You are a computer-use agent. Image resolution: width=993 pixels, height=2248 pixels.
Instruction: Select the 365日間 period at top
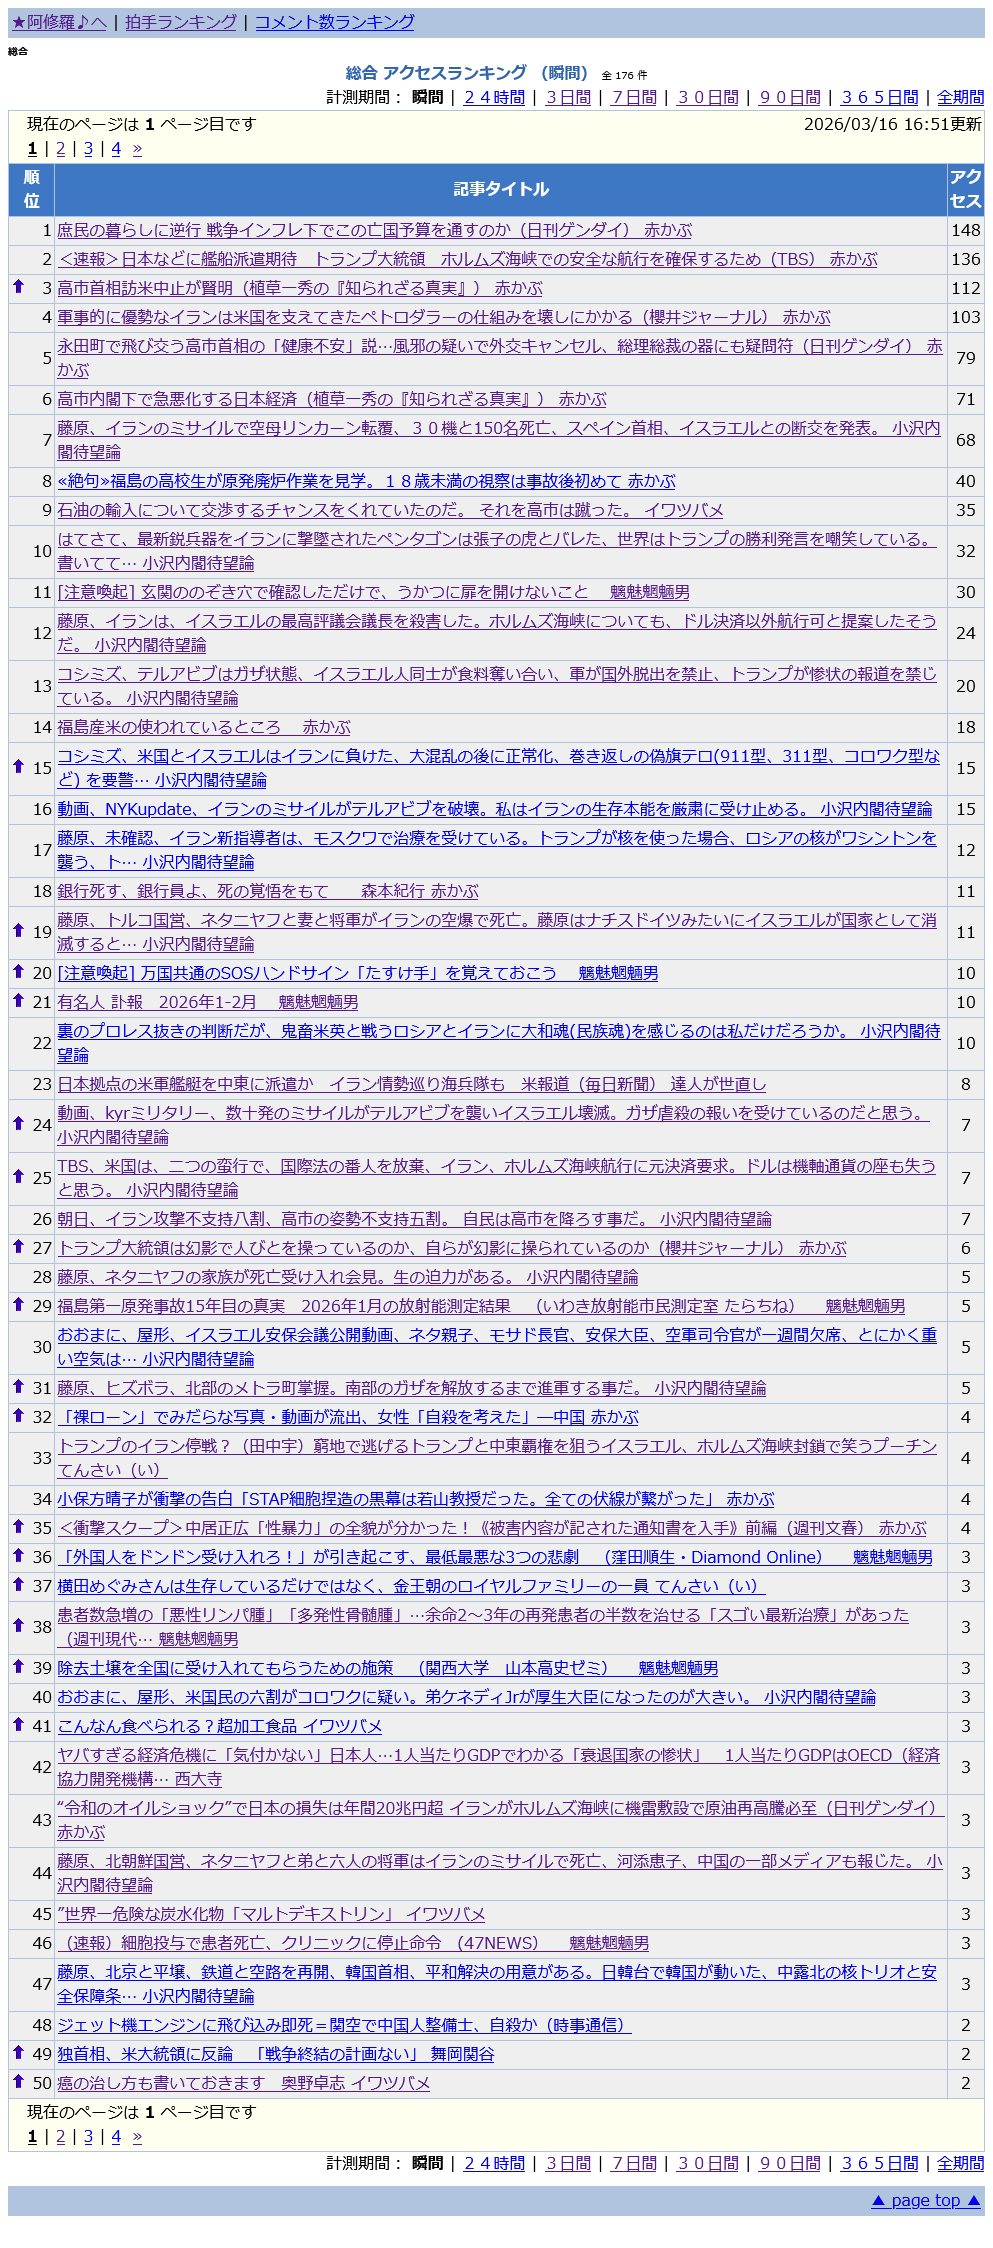click(x=879, y=97)
